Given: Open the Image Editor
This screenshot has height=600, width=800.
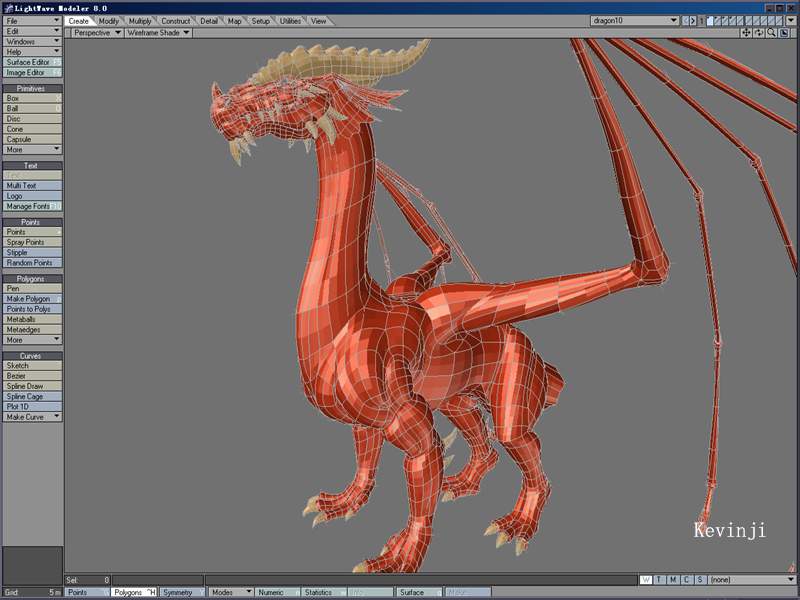Looking at the screenshot, I should (33, 72).
